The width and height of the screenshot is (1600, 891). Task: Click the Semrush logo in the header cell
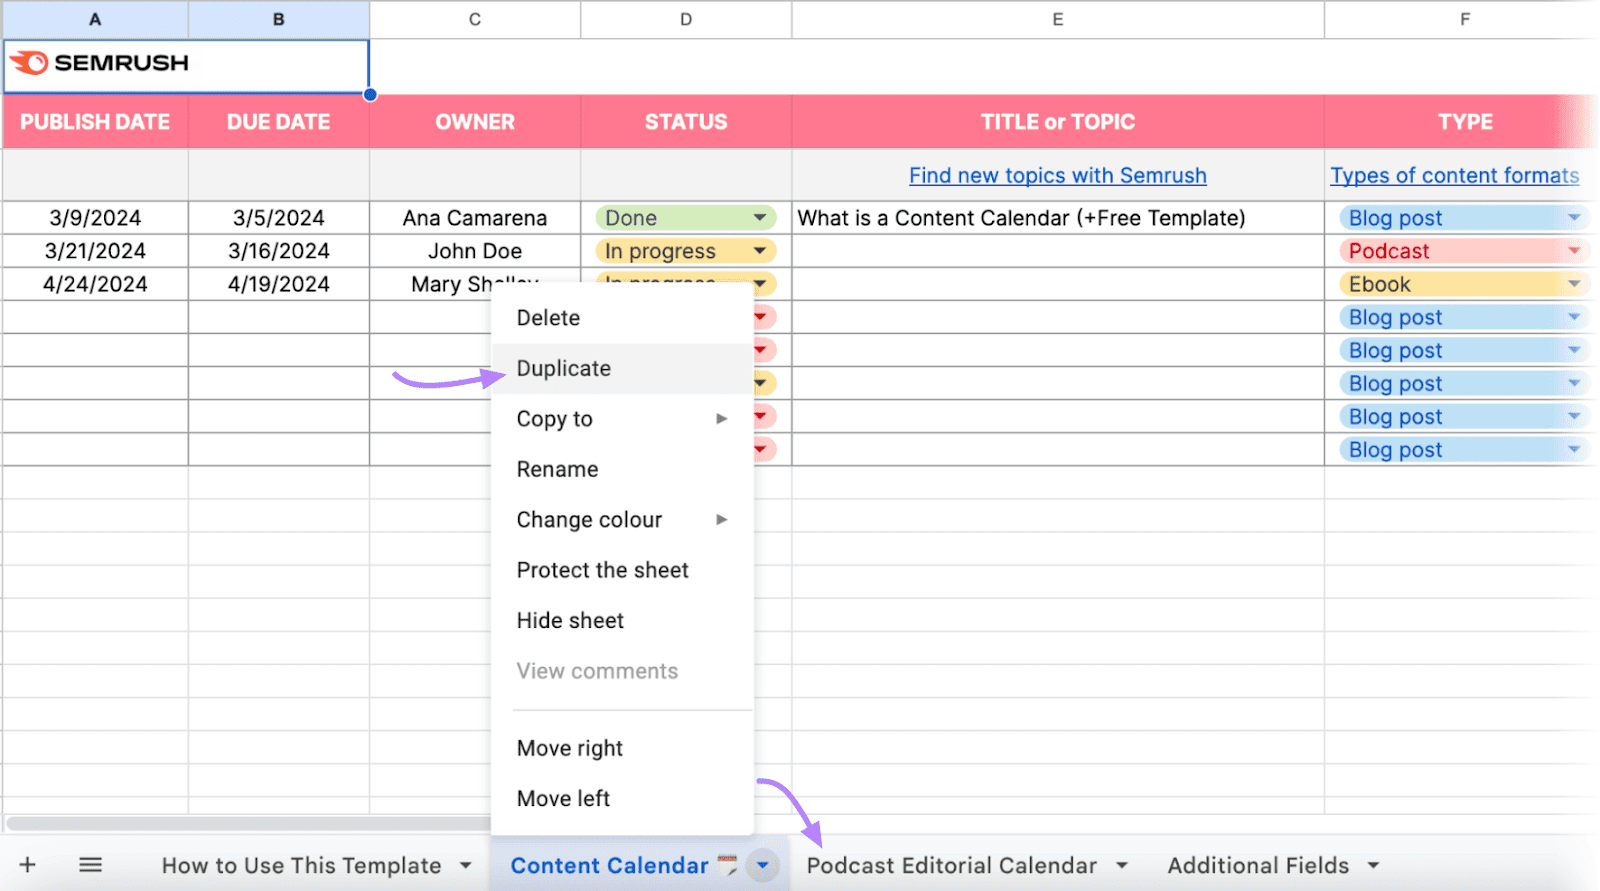coord(99,63)
